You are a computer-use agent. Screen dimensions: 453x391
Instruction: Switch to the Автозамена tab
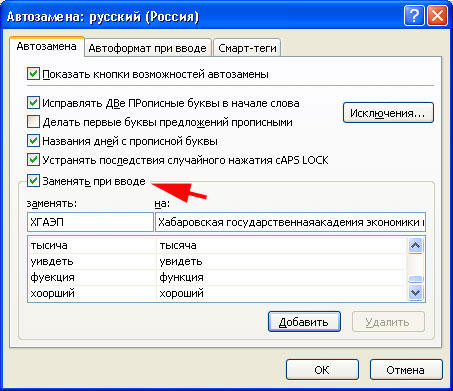click(46, 46)
